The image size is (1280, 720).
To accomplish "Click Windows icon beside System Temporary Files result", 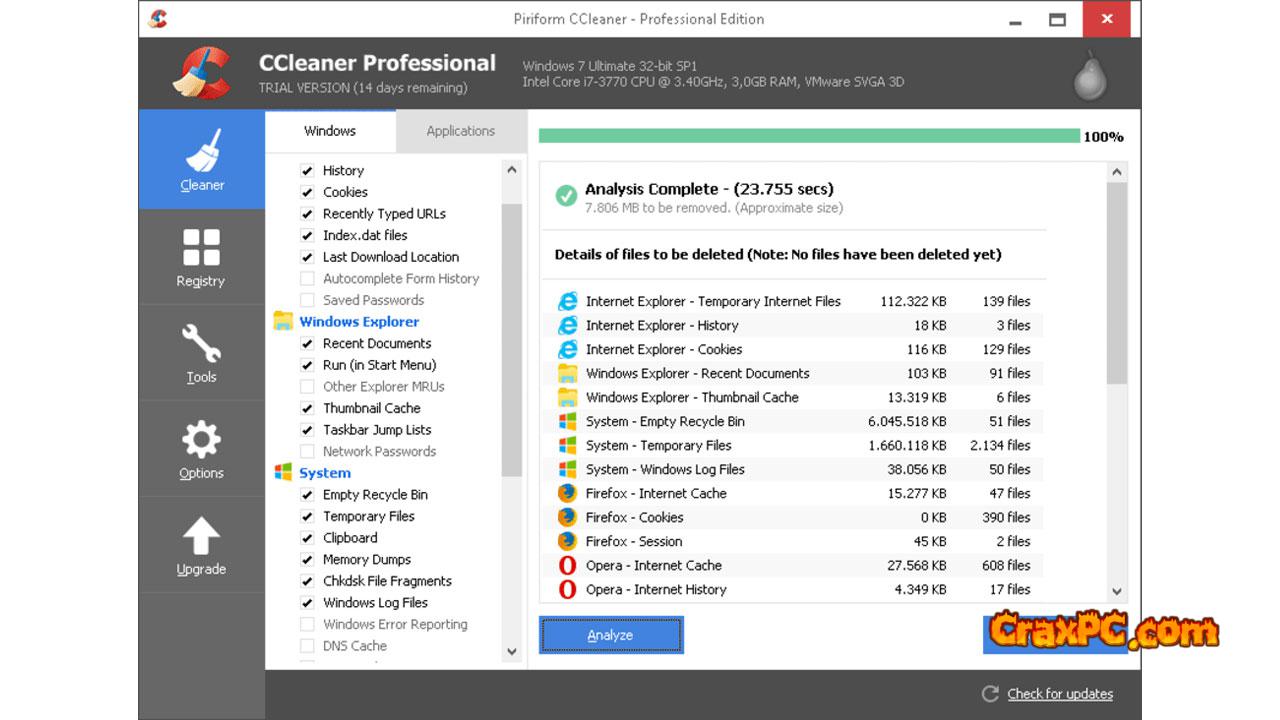I will click(567, 445).
